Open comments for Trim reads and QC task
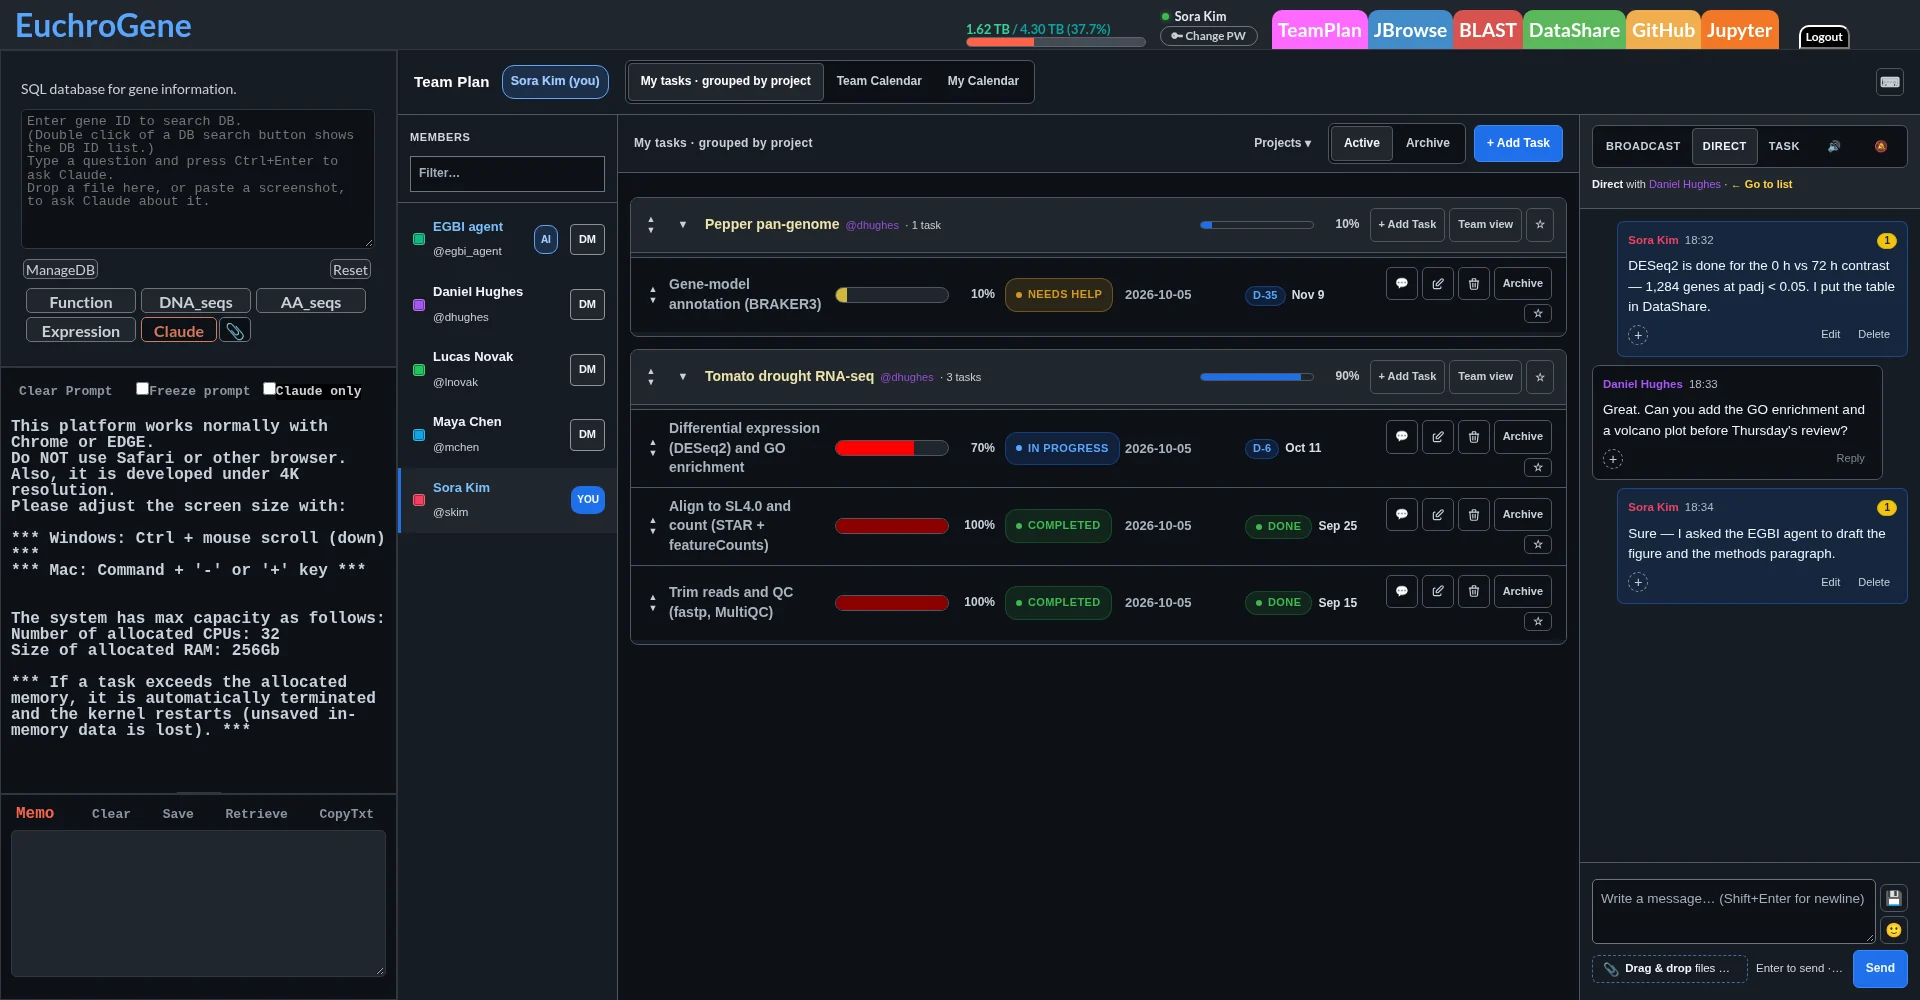1920x1000 pixels. point(1402,592)
